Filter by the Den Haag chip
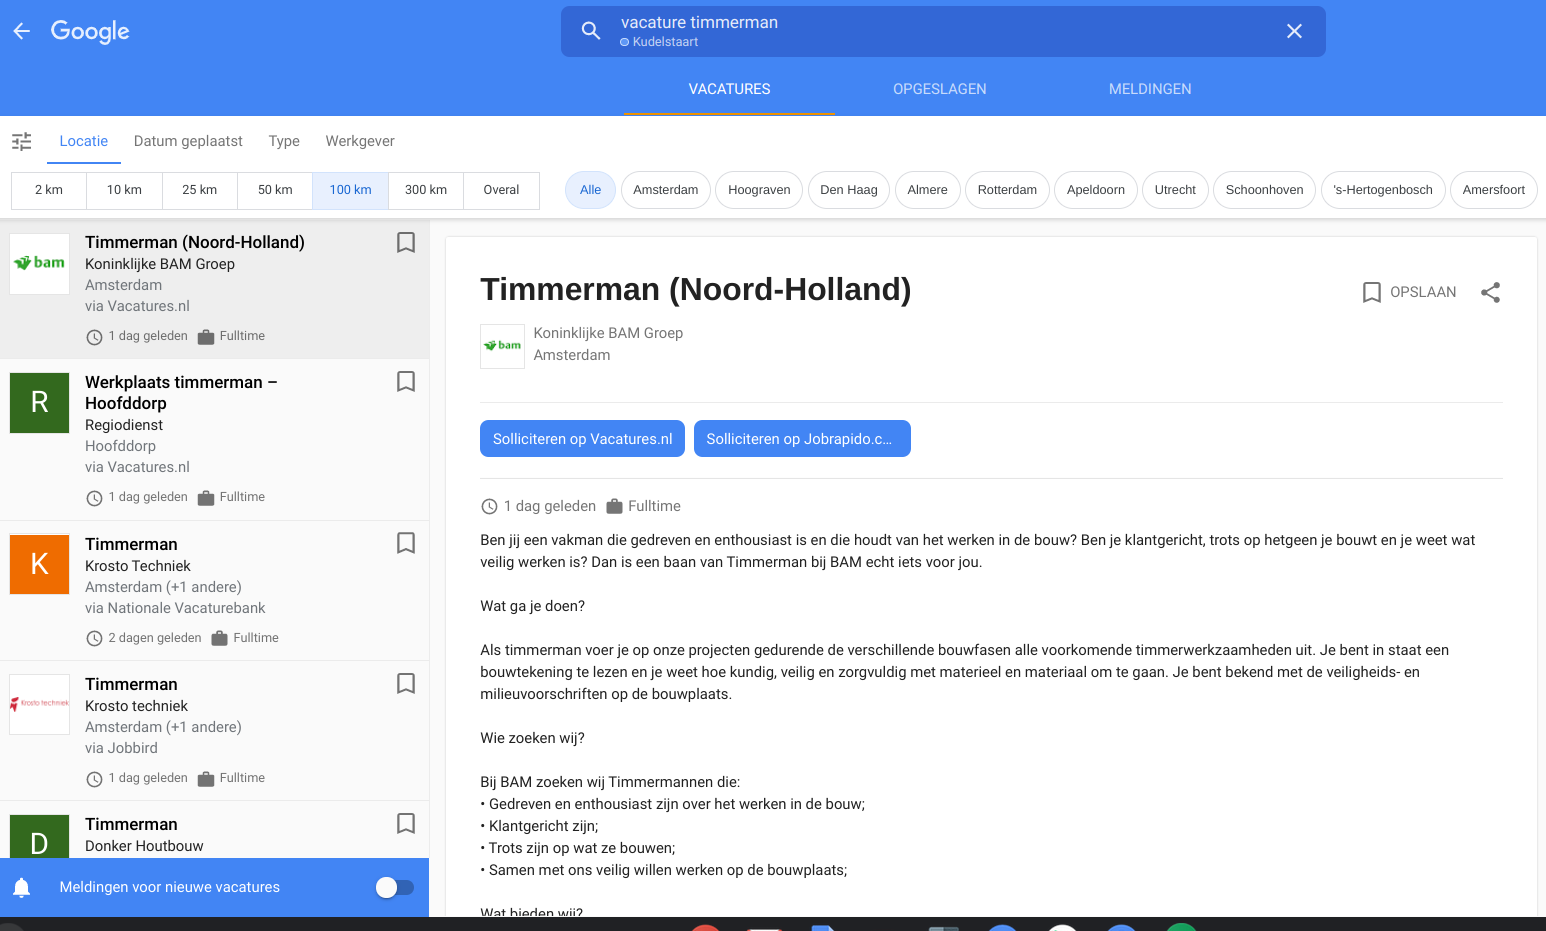Screen dimensions: 1546x931 [x=849, y=190]
